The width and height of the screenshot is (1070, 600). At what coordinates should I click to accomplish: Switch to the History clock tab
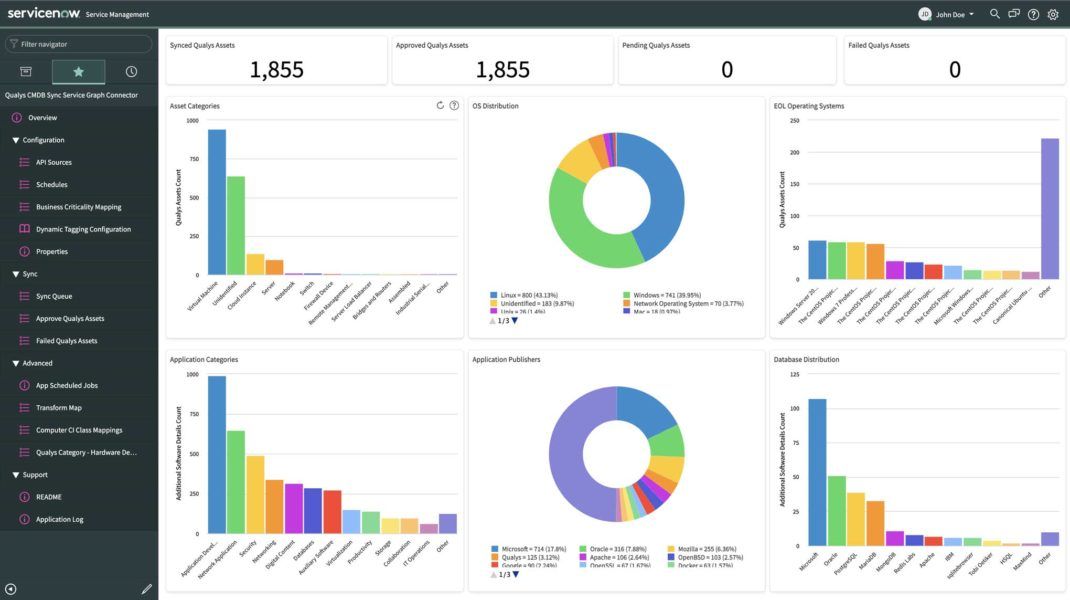pos(131,72)
